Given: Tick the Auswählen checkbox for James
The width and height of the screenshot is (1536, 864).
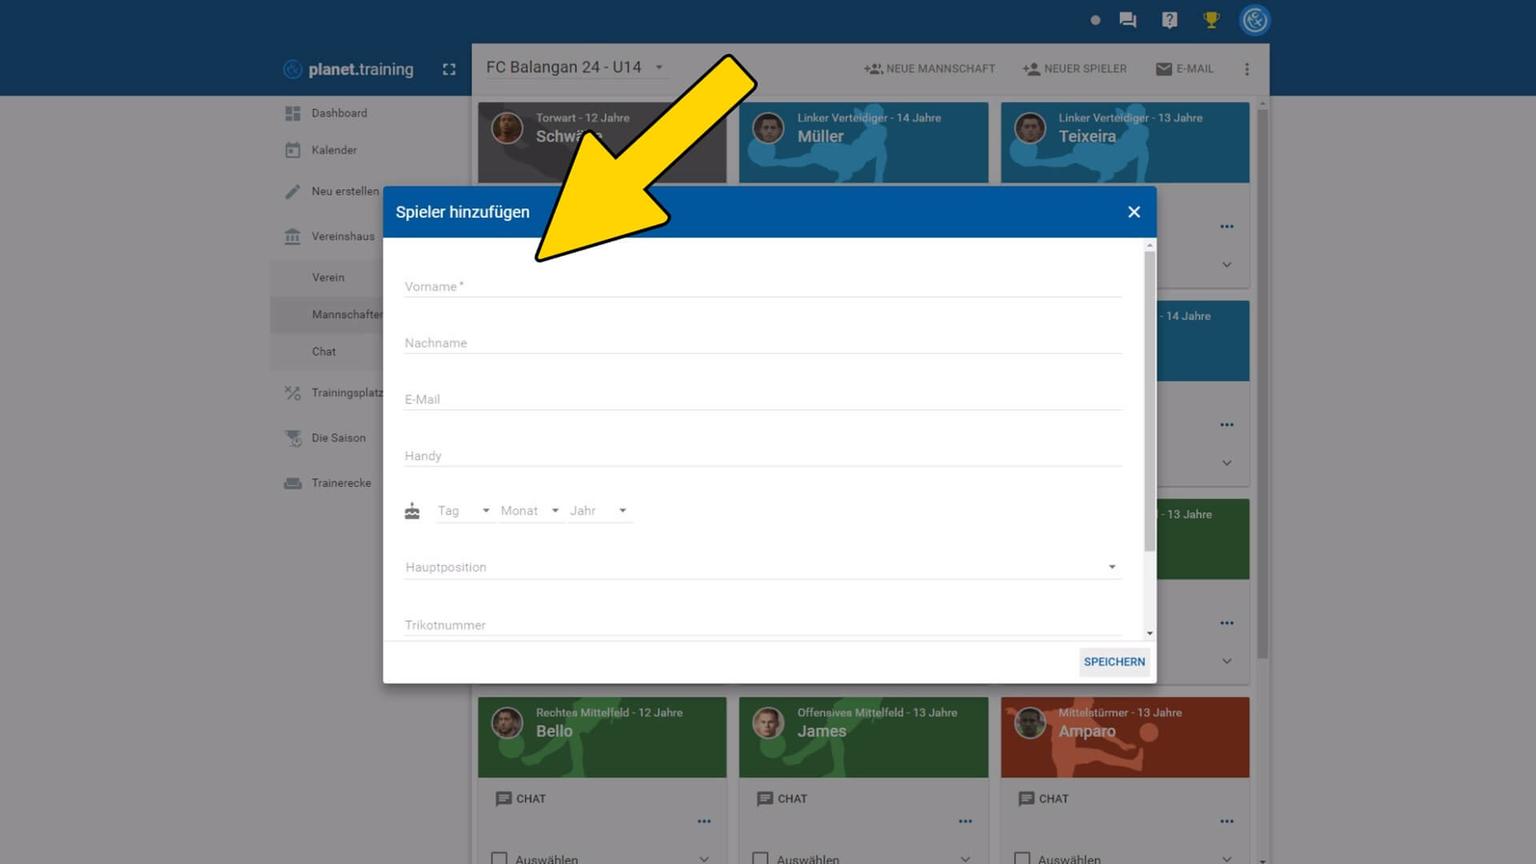Looking at the screenshot, I should click(760, 859).
